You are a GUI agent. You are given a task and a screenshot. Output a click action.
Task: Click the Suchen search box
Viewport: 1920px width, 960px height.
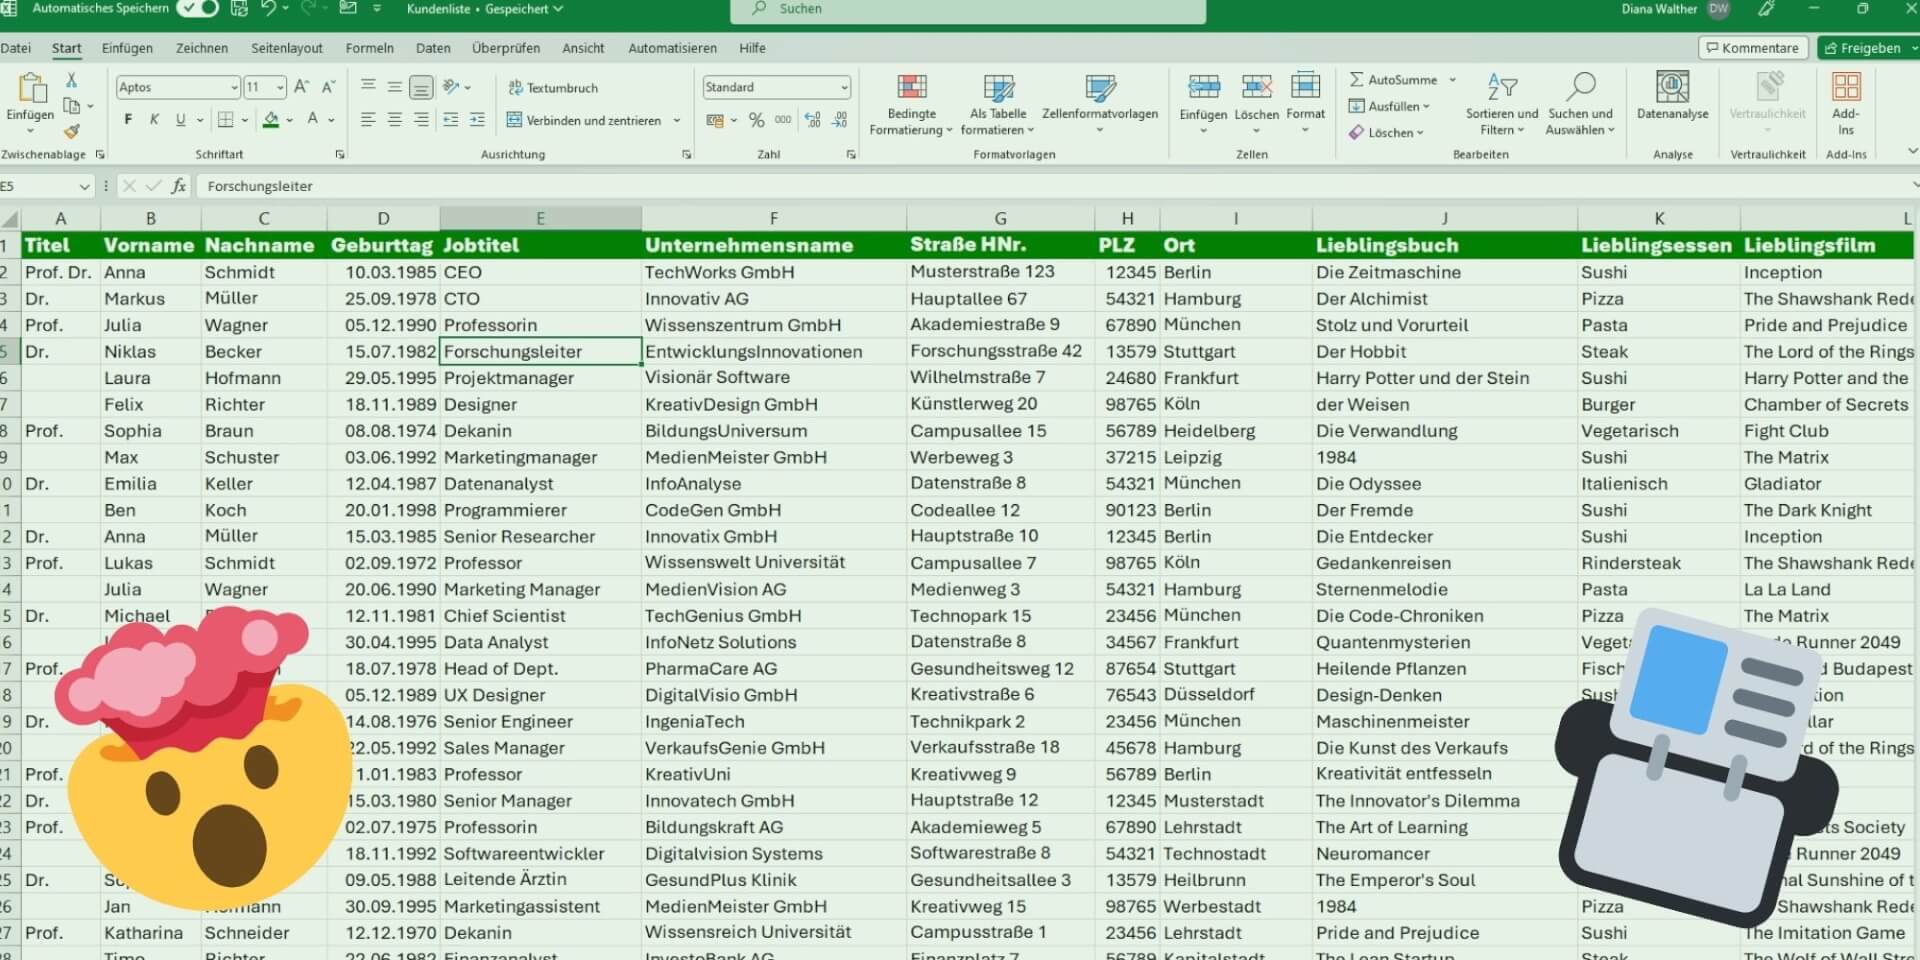pos(967,10)
